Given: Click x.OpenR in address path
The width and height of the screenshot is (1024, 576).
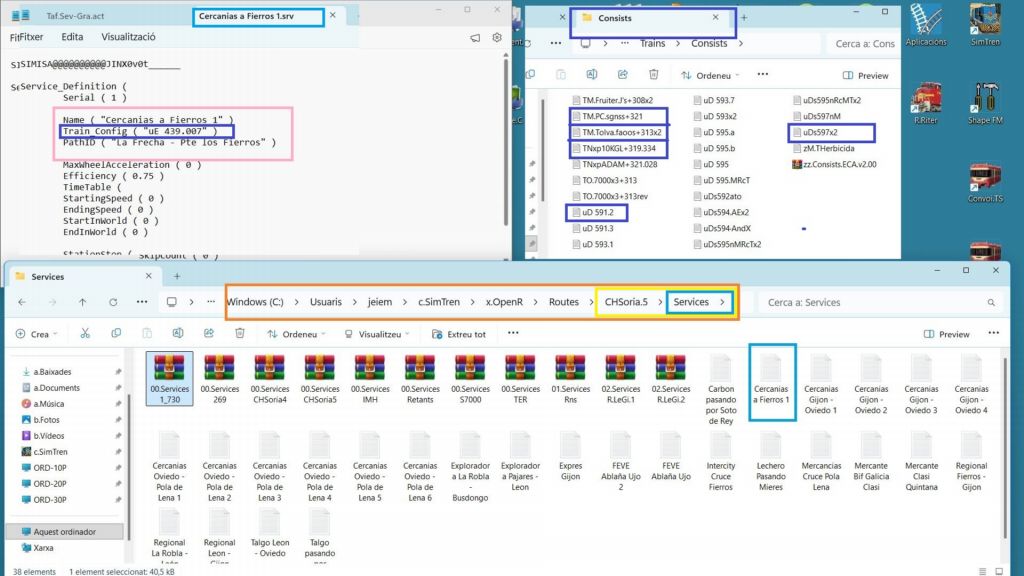Looking at the screenshot, I should [x=504, y=302].
